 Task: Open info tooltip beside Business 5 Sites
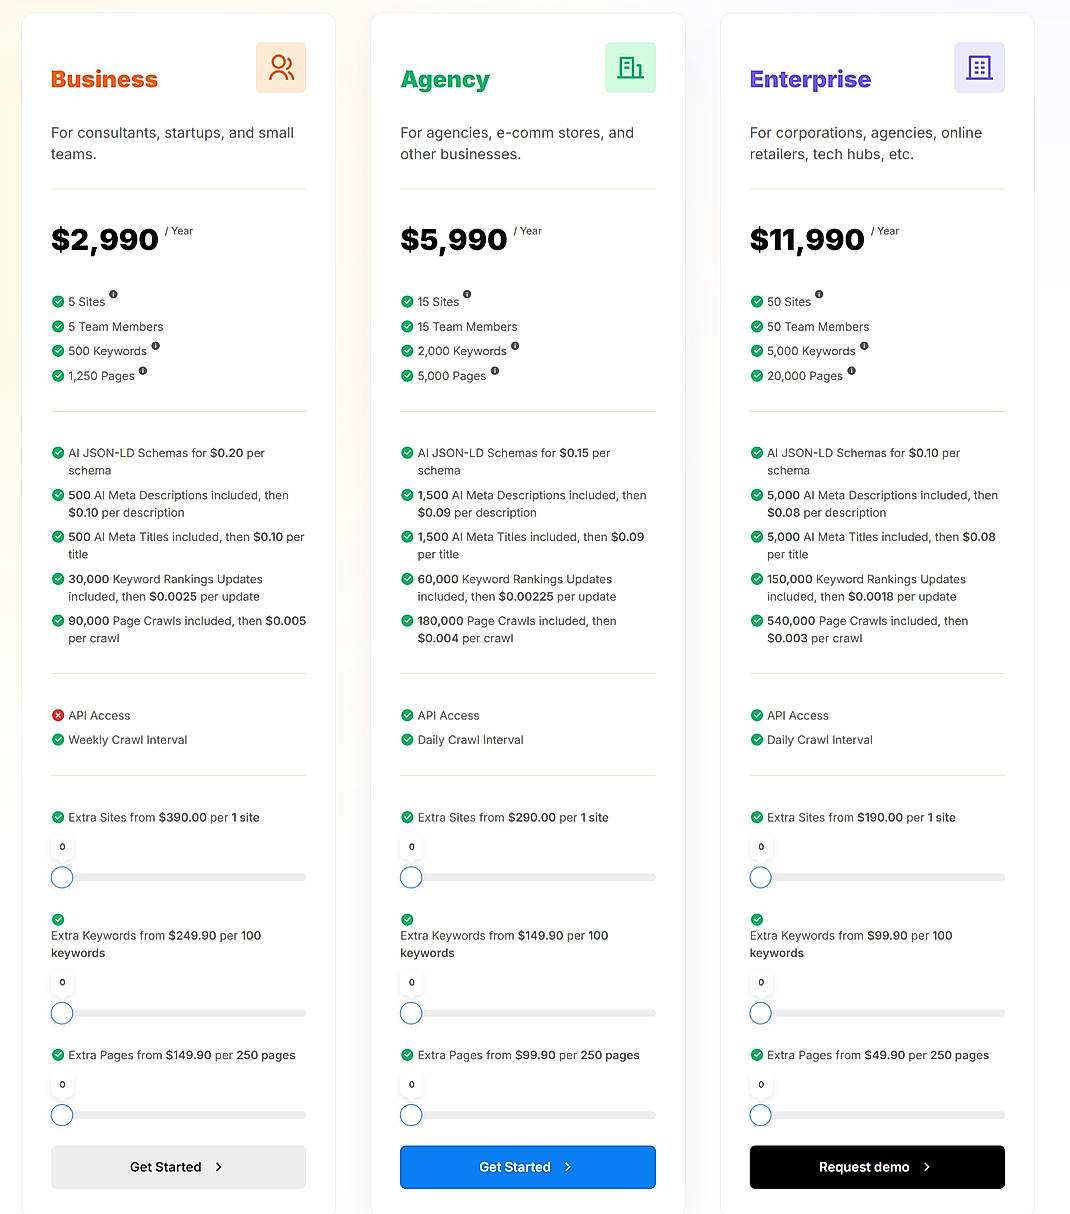(113, 295)
